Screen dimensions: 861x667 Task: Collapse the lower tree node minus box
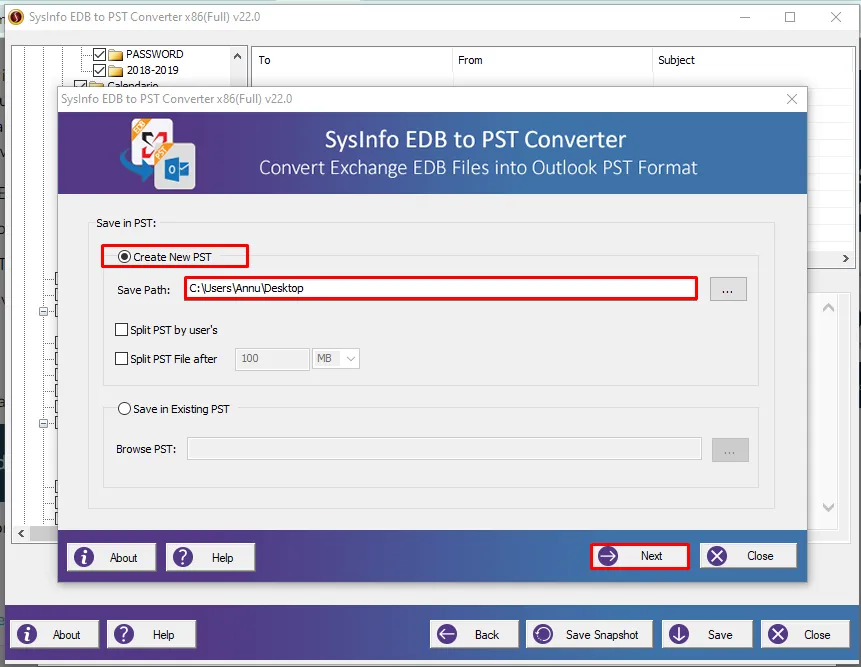[x=43, y=423]
